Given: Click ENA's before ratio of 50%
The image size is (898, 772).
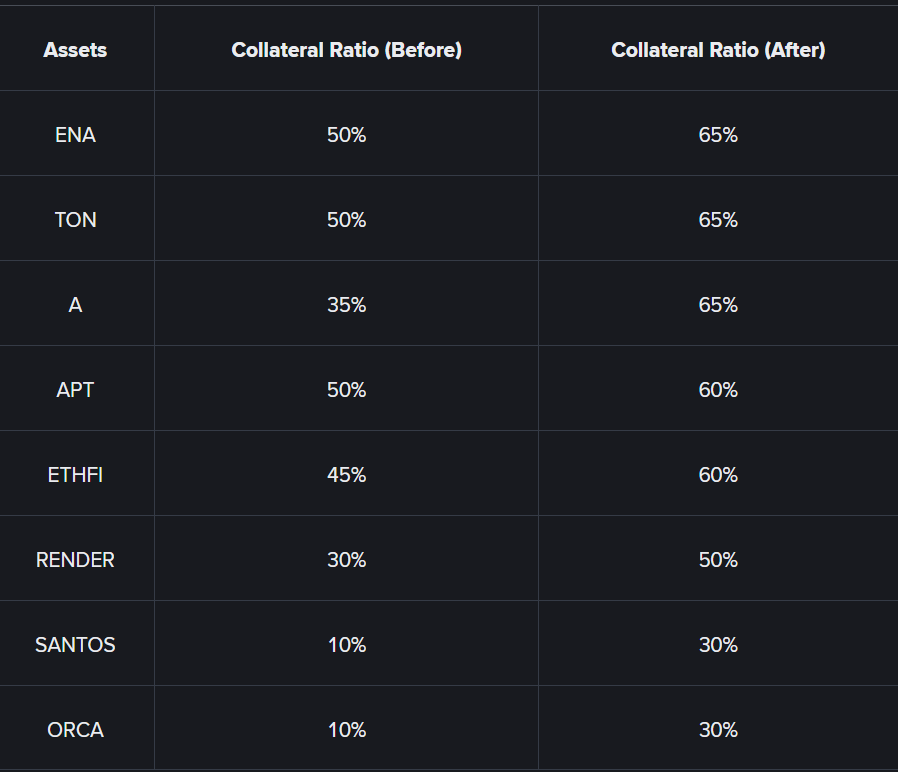Looking at the screenshot, I should coord(346,135).
